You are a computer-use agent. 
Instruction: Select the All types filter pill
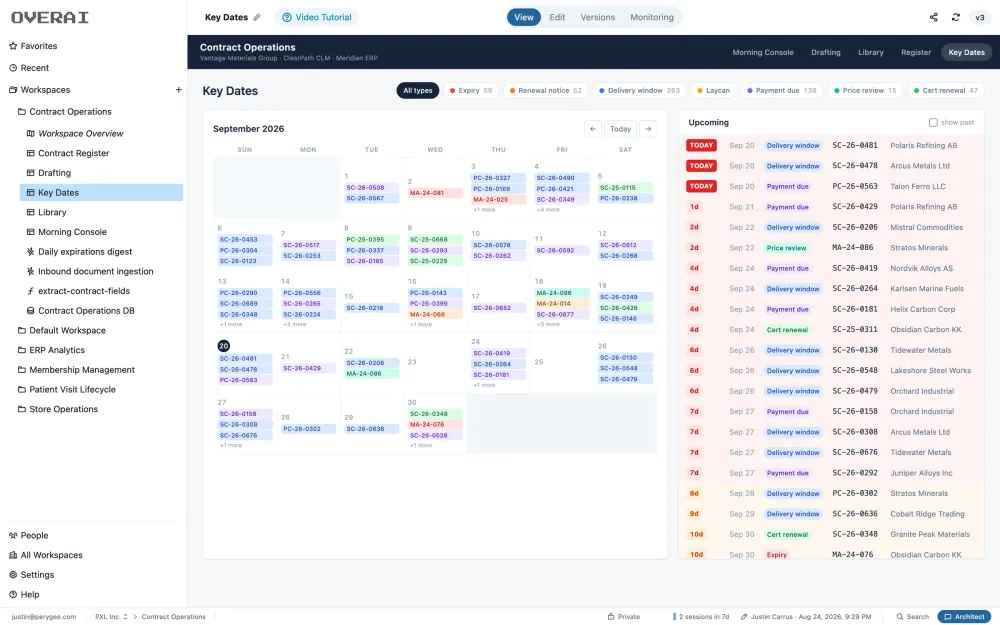[x=418, y=91]
